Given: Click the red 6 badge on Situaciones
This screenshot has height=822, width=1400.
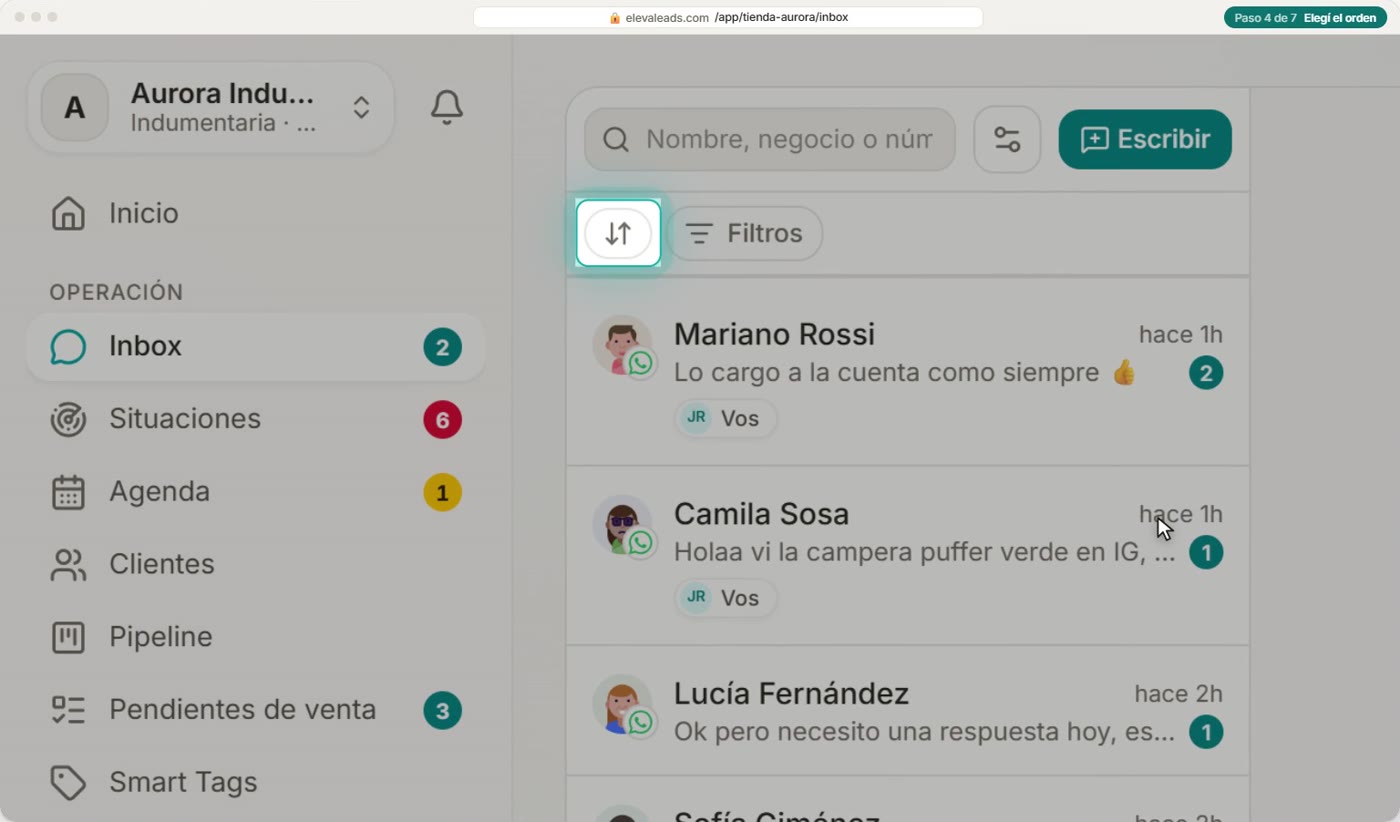Looking at the screenshot, I should (x=442, y=420).
